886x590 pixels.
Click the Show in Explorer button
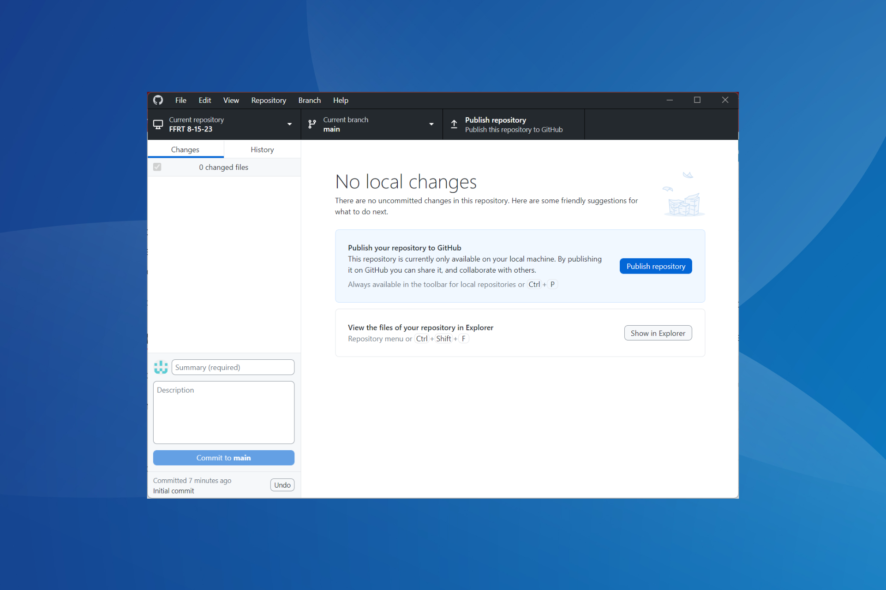pos(658,333)
